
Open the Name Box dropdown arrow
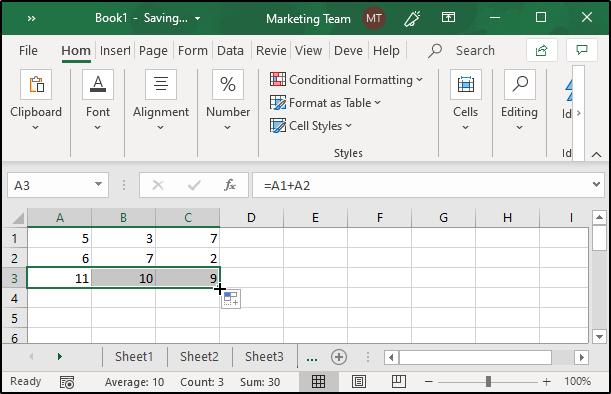99,184
